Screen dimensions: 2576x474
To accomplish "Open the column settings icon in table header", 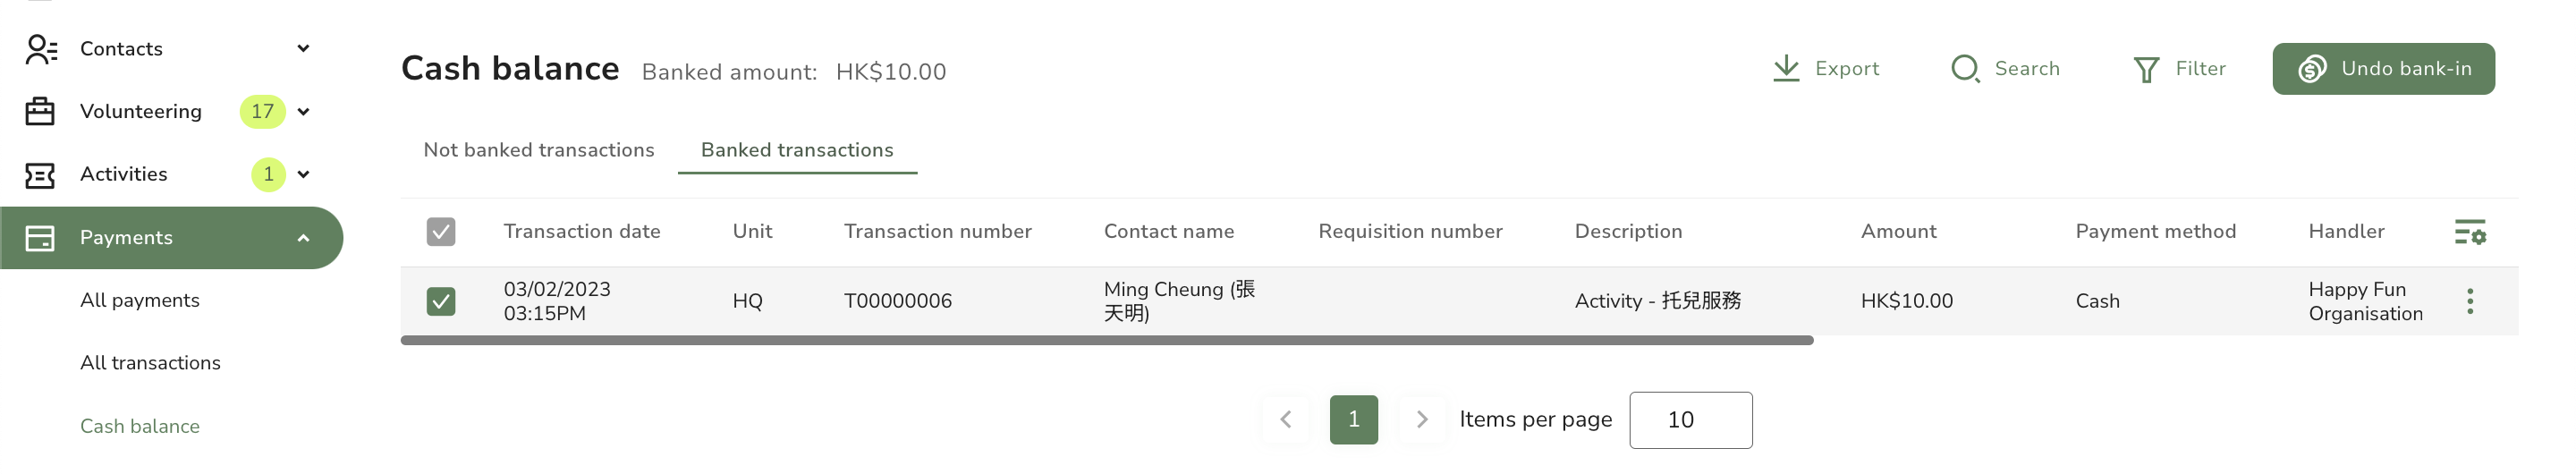I will [x=2470, y=232].
